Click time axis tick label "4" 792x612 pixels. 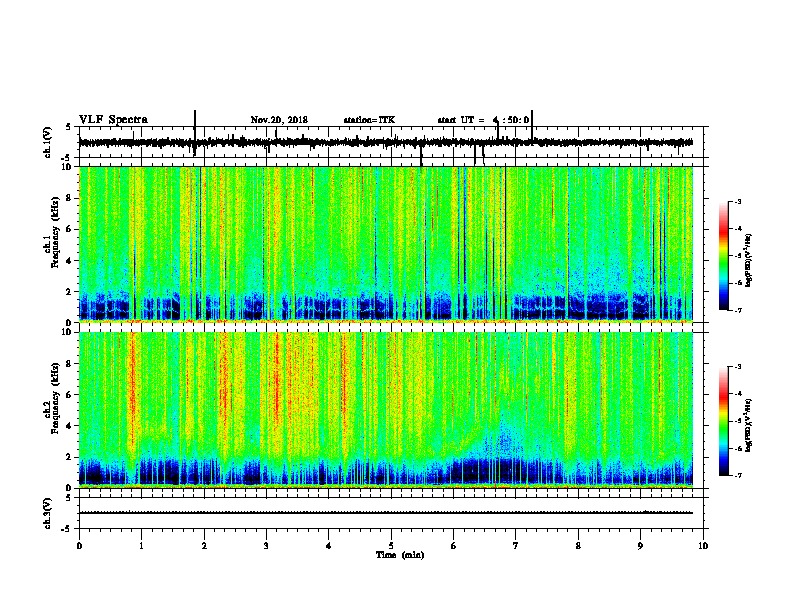329,545
